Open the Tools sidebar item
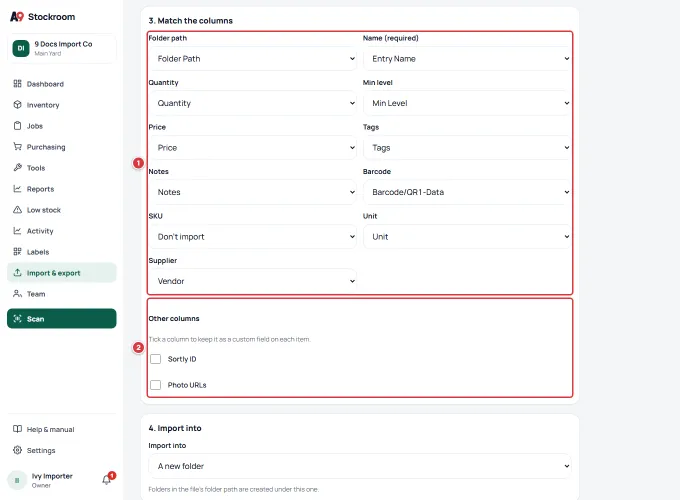 [62, 167]
